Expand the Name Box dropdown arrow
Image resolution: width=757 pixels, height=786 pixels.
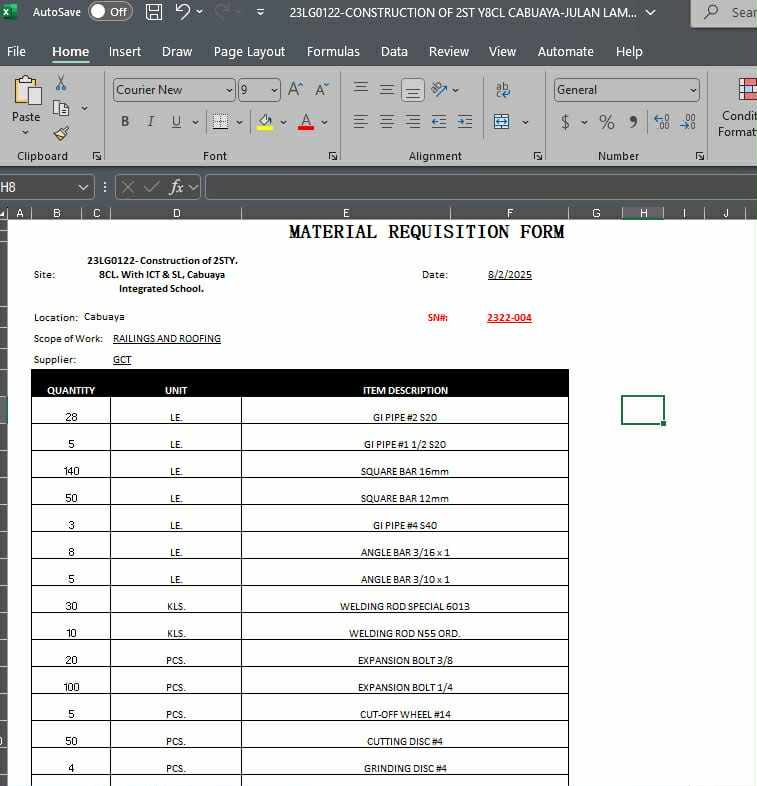(x=84, y=187)
